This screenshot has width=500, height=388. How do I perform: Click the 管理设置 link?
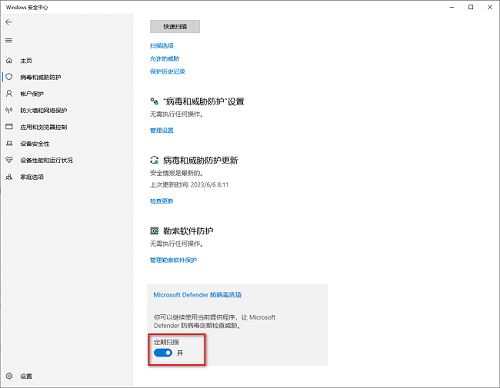162,130
